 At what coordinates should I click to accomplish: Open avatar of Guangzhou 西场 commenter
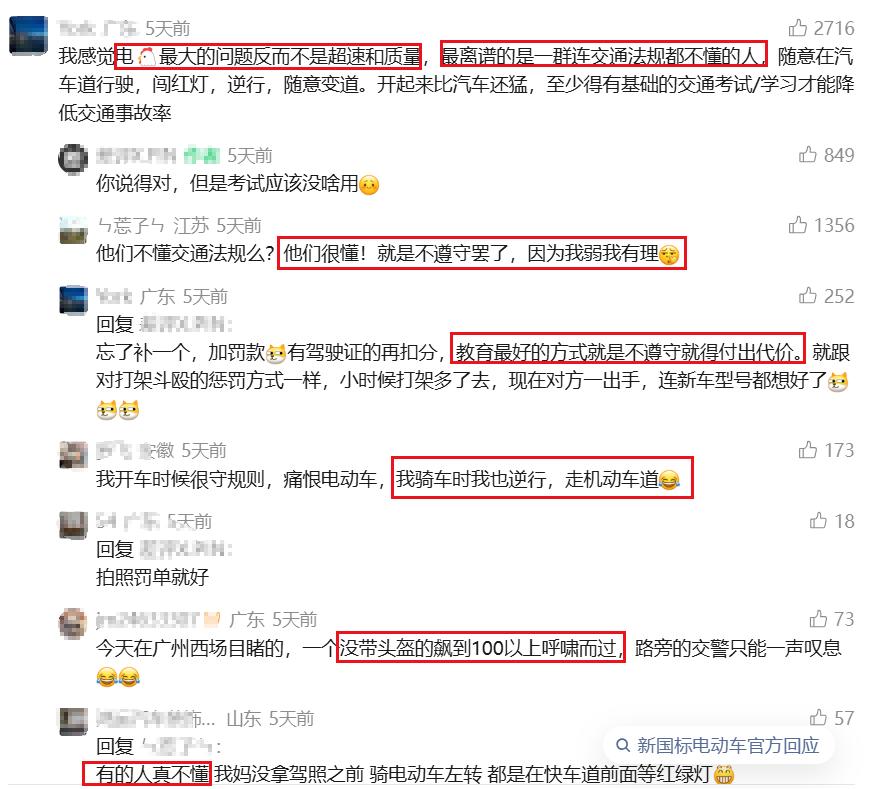73,623
